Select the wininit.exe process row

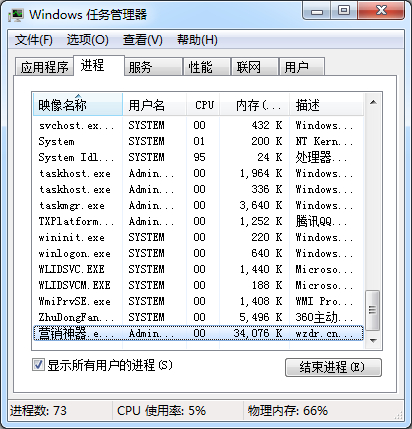pyautogui.click(x=198, y=237)
